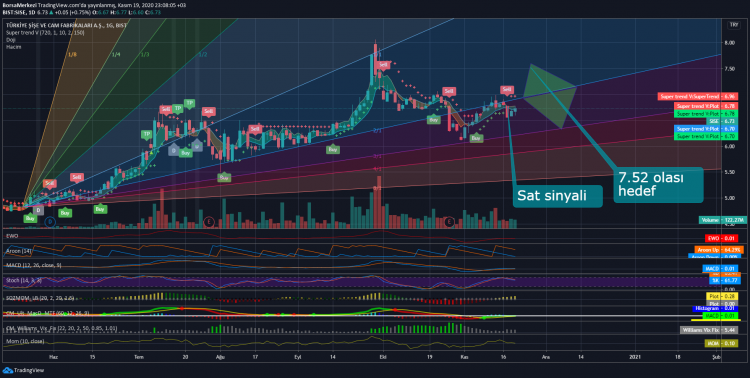Click the BorsaMerkezi author name
750x378 pixels.
[19, 5]
